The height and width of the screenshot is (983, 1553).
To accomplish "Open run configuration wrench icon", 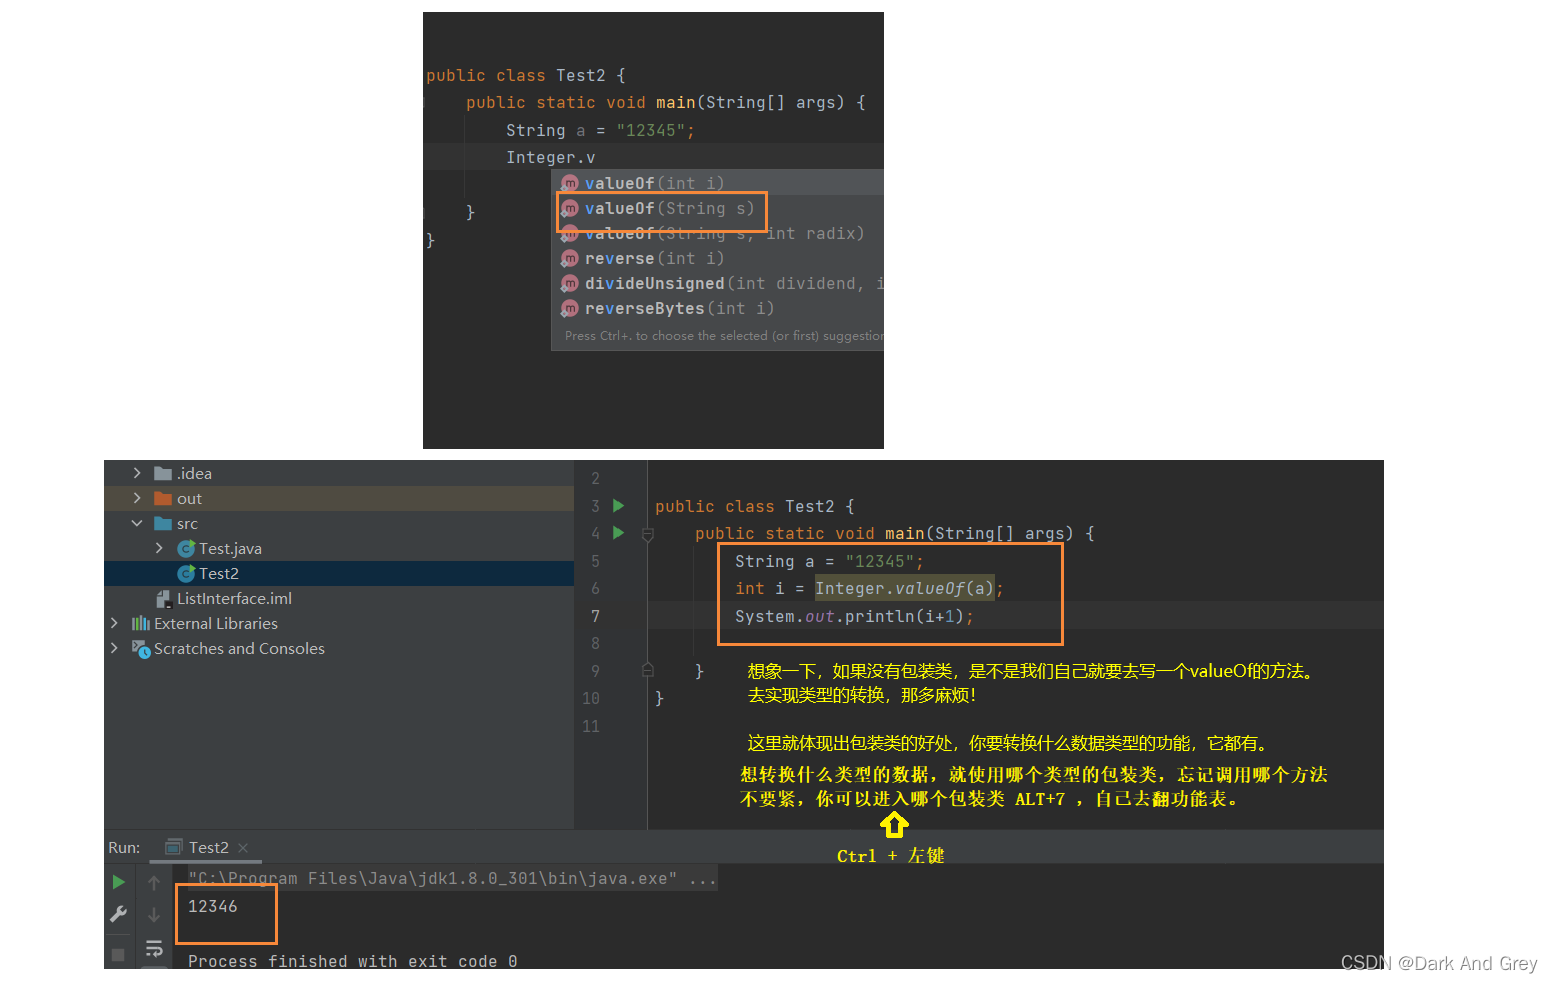I will pos(119,914).
